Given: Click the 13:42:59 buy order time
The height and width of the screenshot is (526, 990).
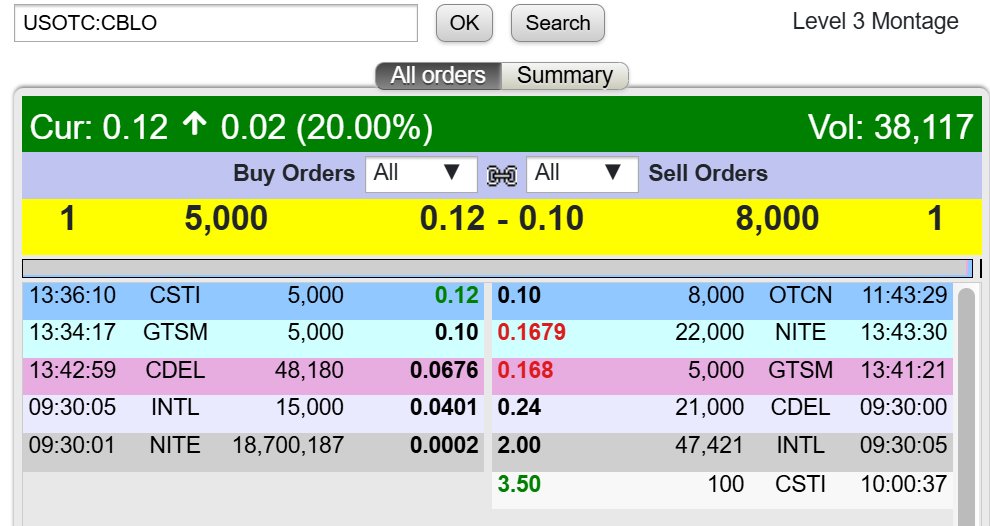Looking at the screenshot, I should click(73, 370).
